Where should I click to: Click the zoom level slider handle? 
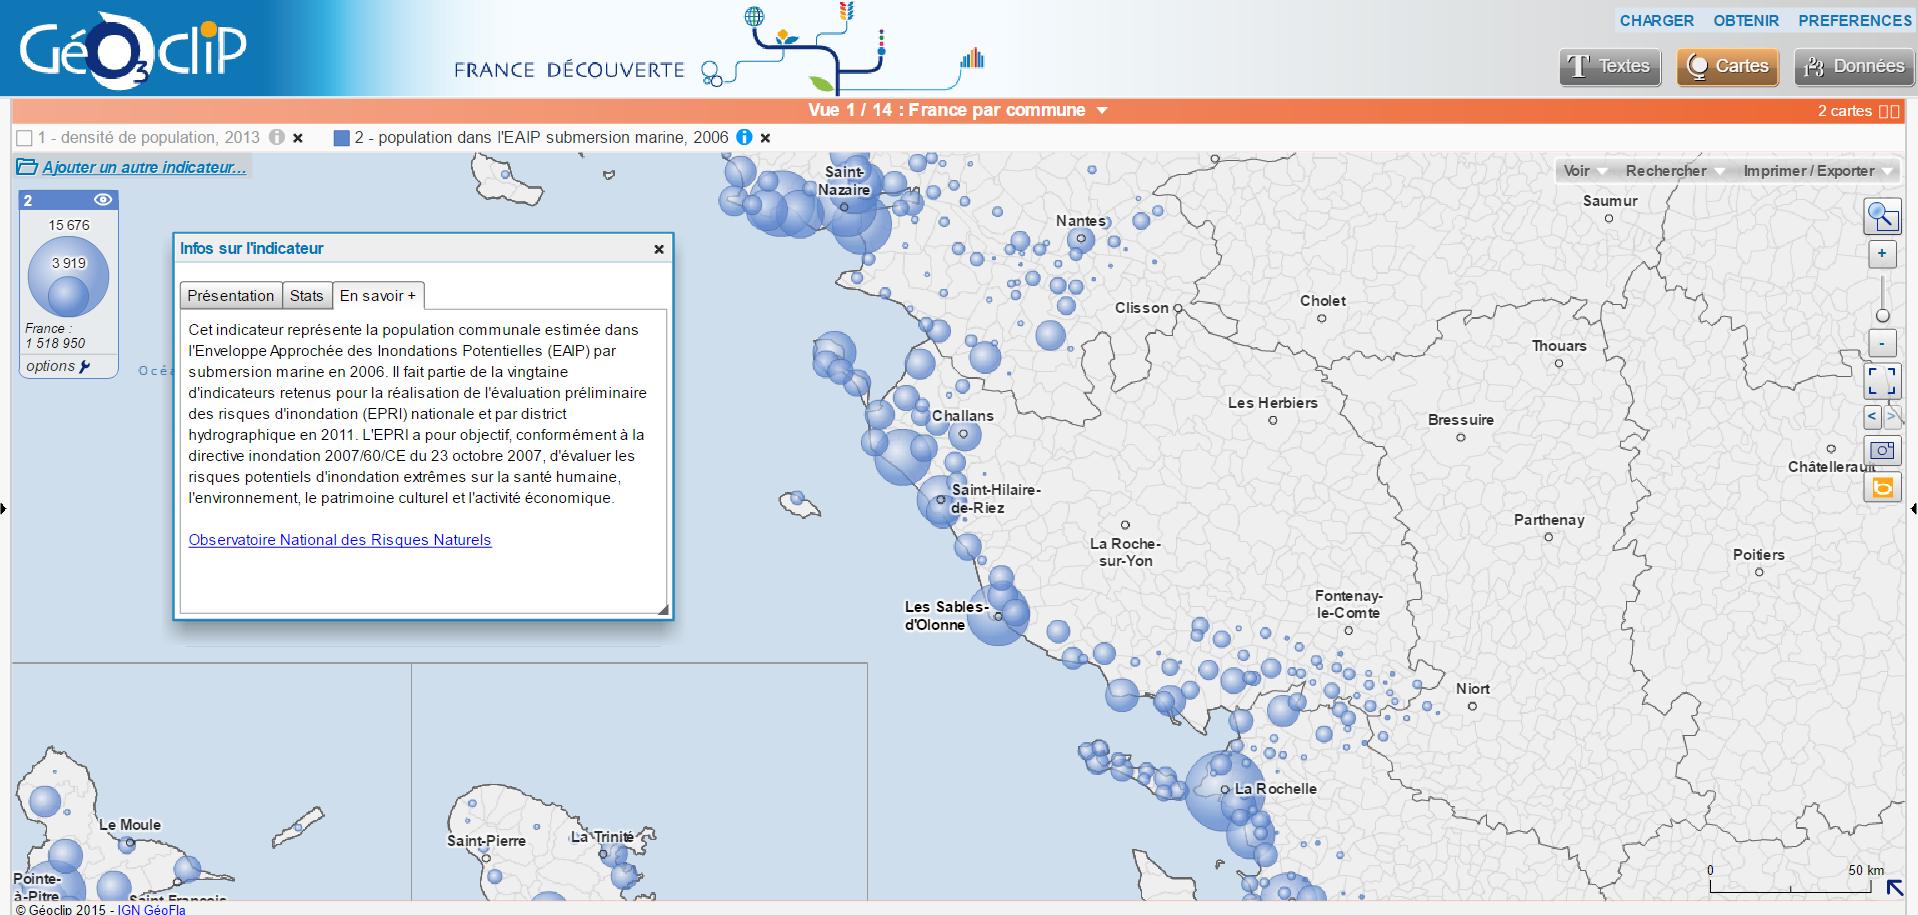[x=1882, y=316]
